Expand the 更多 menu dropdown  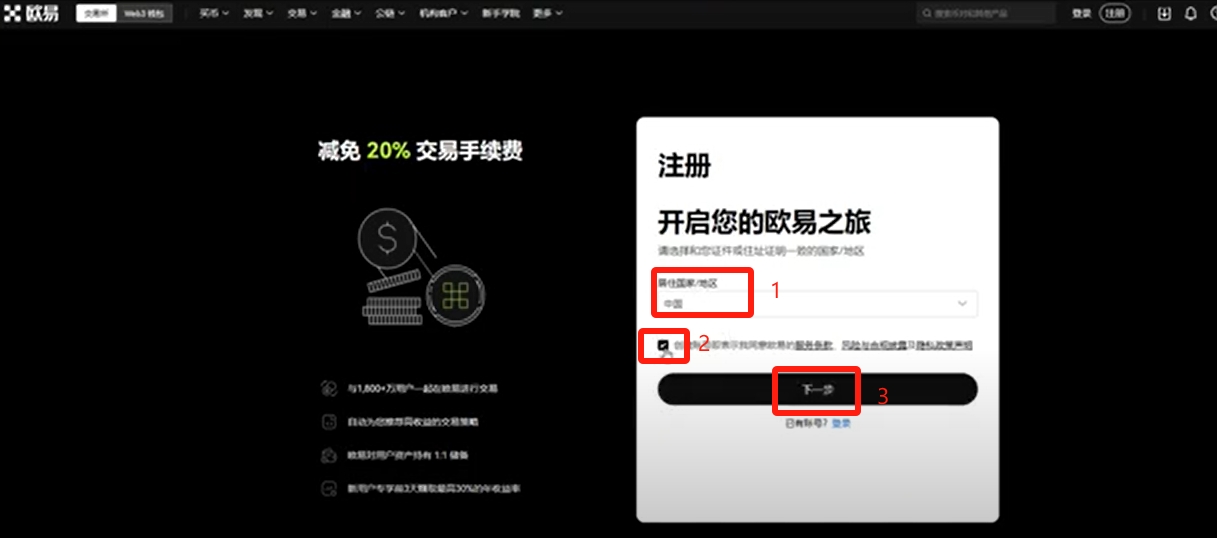click(547, 13)
